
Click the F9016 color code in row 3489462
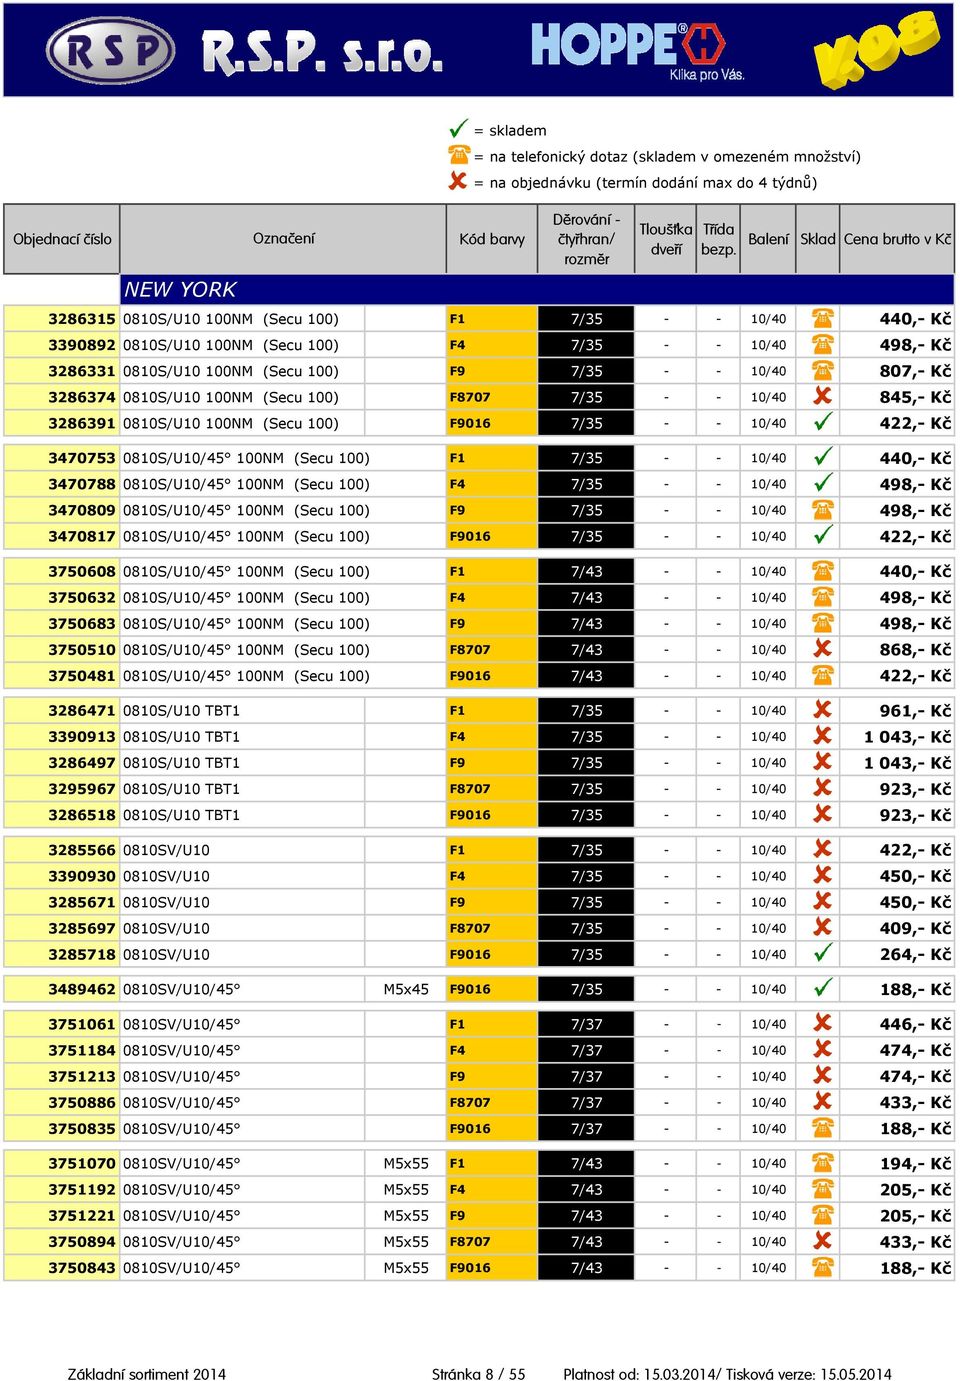(470, 989)
